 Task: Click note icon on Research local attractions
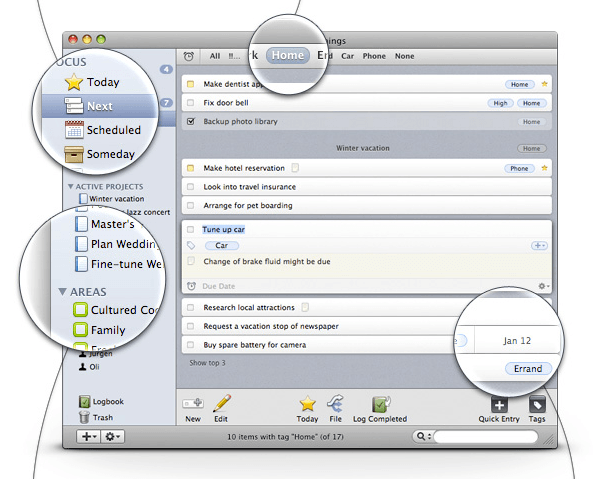click(305, 307)
